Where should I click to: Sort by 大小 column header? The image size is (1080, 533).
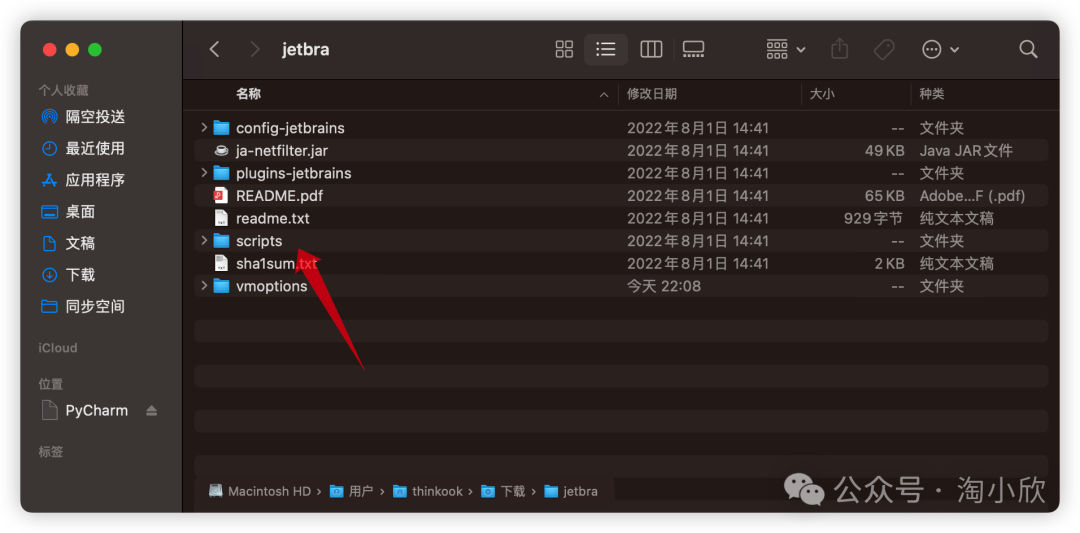[x=822, y=94]
